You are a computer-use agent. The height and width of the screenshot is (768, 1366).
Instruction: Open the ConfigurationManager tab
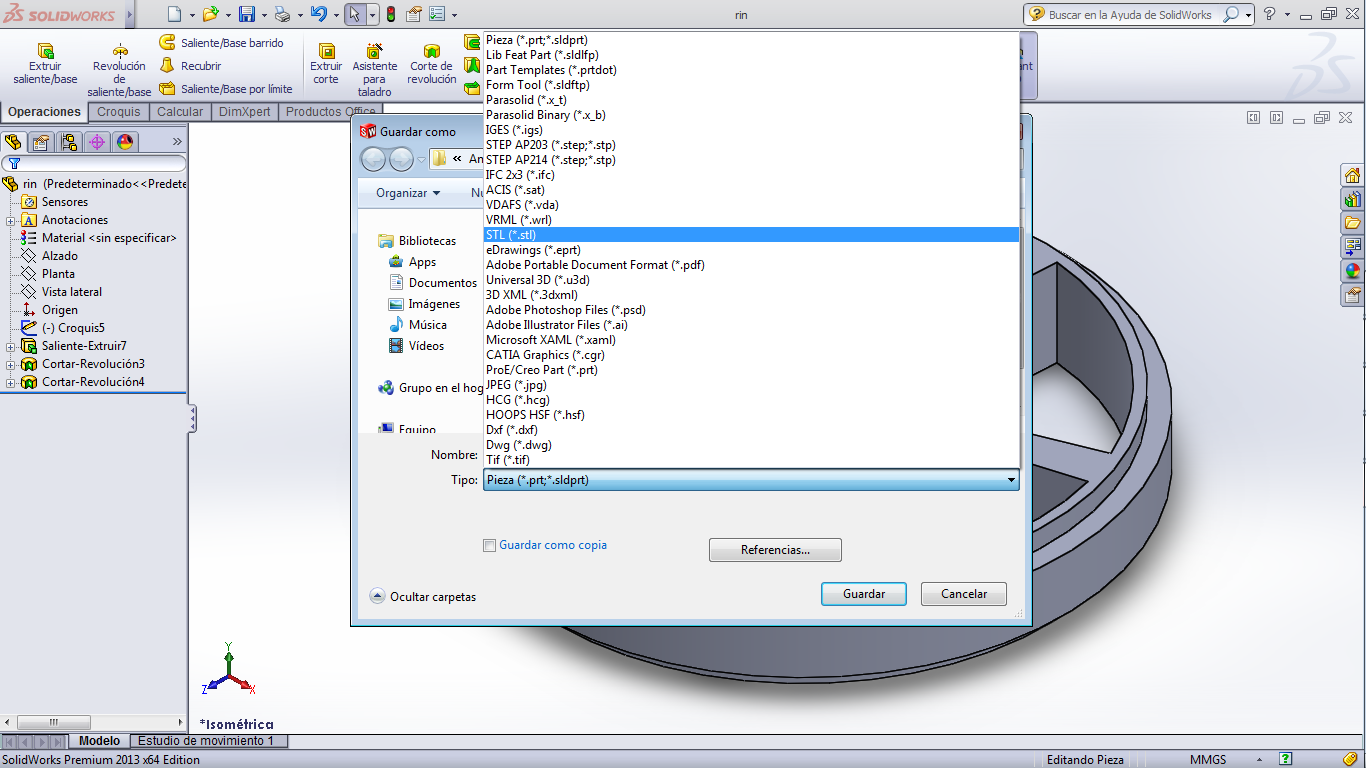[x=69, y=142]
